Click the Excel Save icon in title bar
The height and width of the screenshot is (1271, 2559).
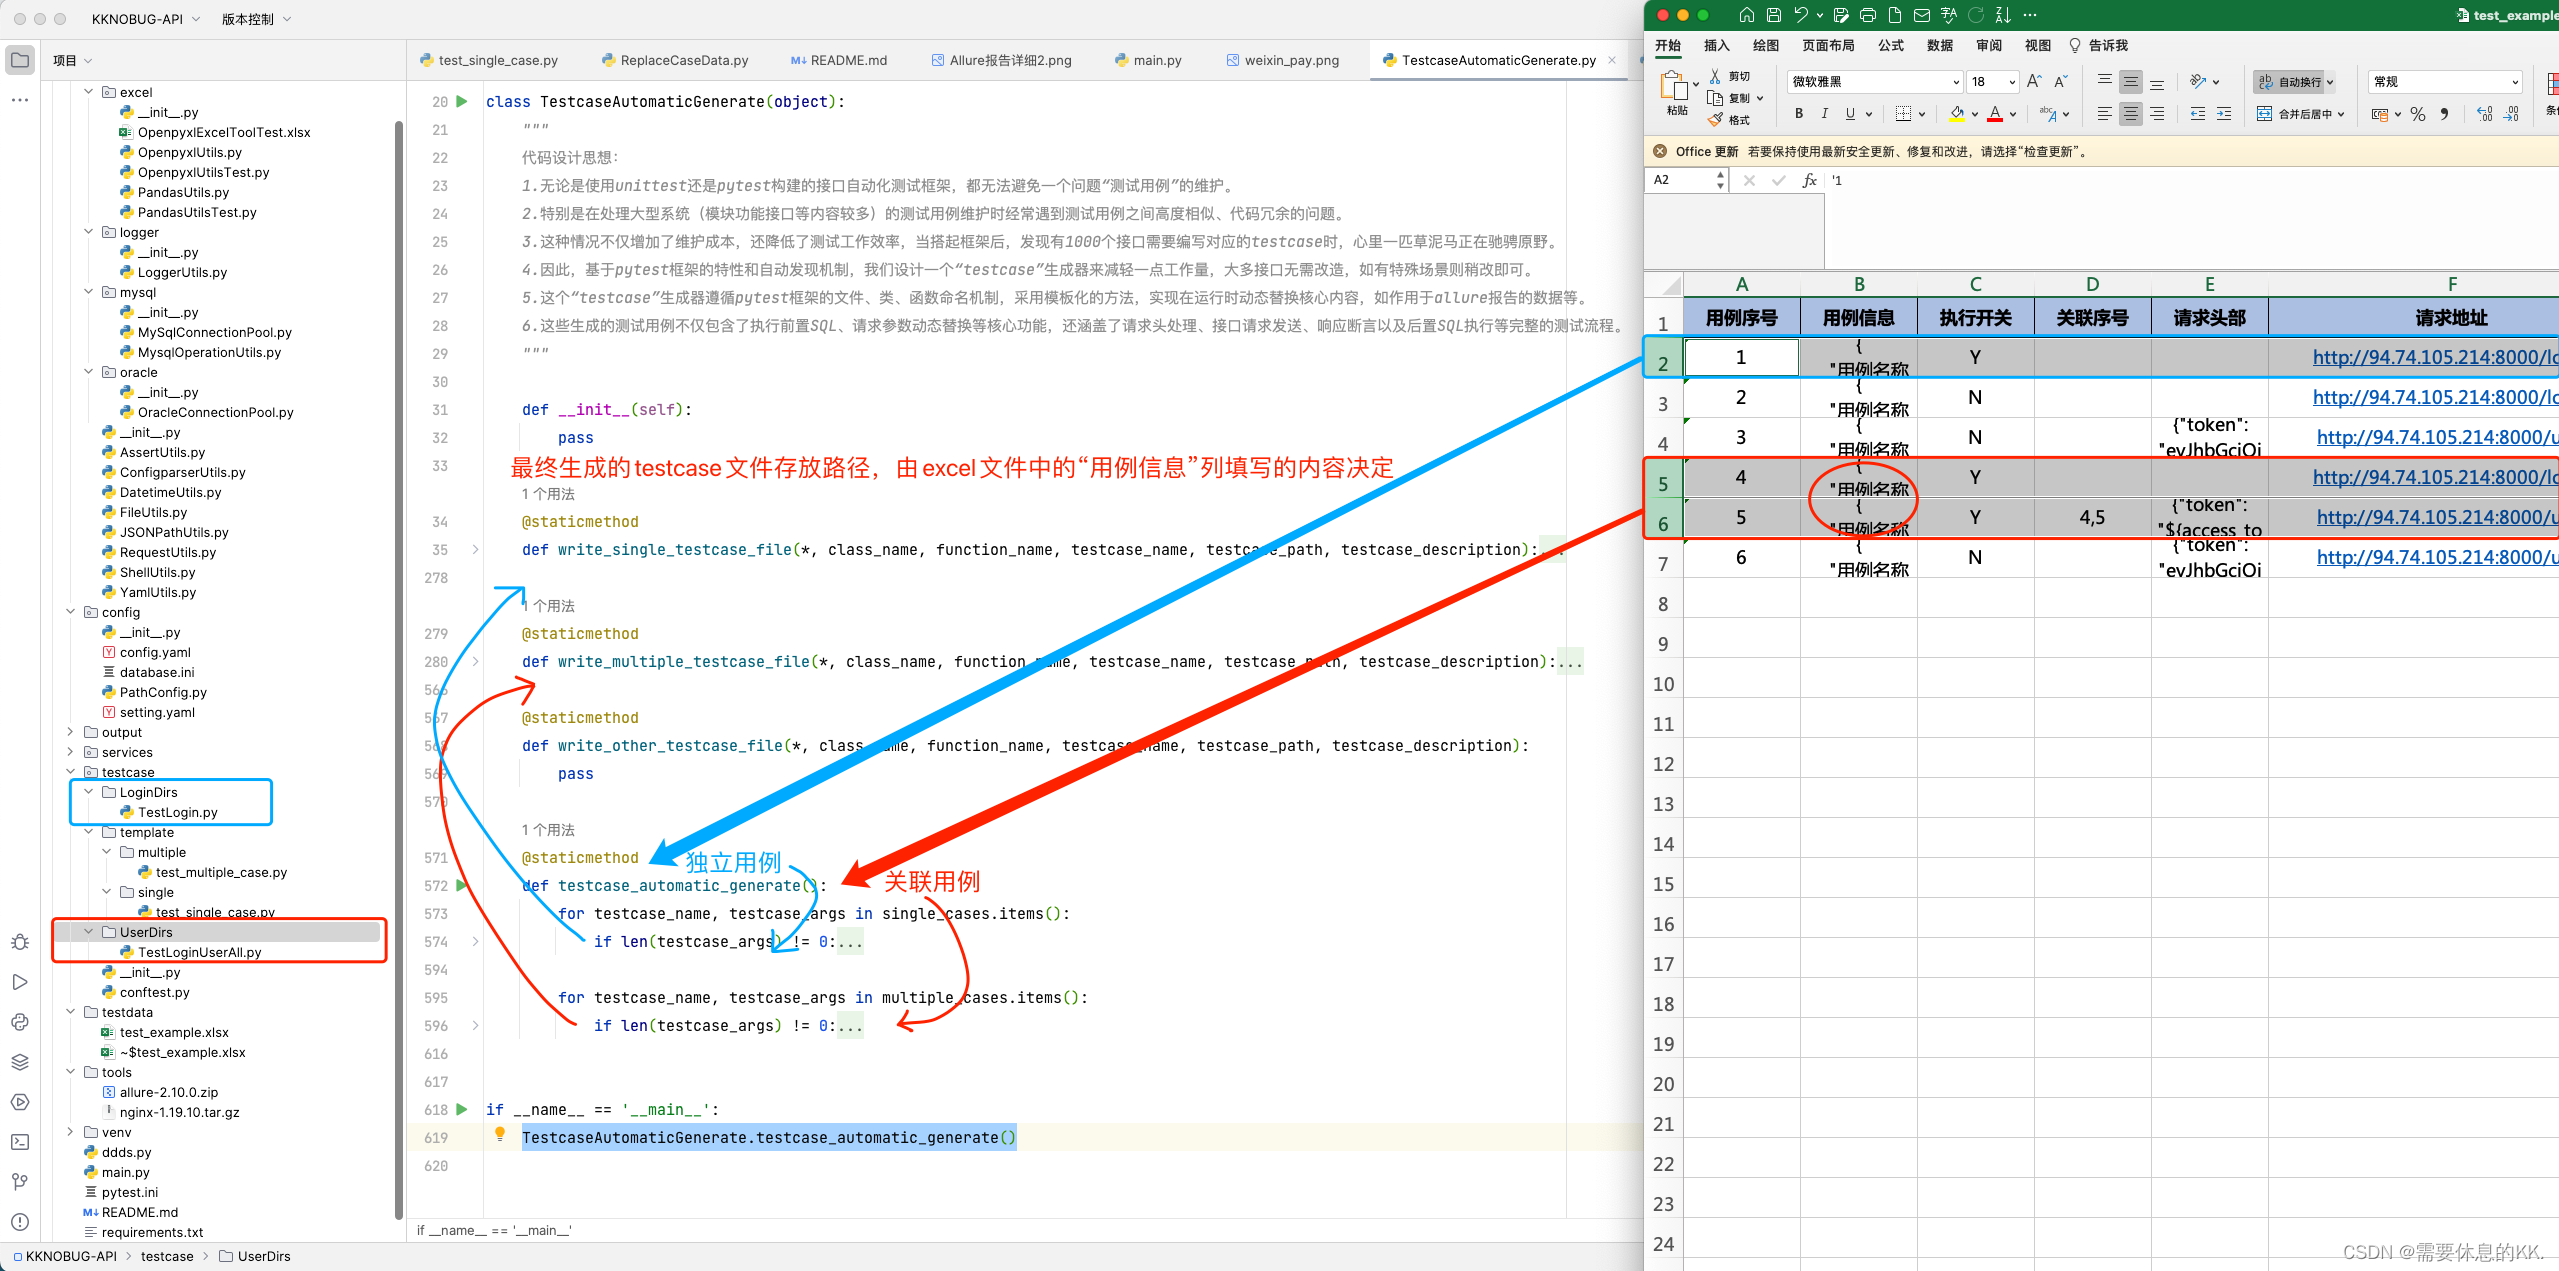point(1774,15)
